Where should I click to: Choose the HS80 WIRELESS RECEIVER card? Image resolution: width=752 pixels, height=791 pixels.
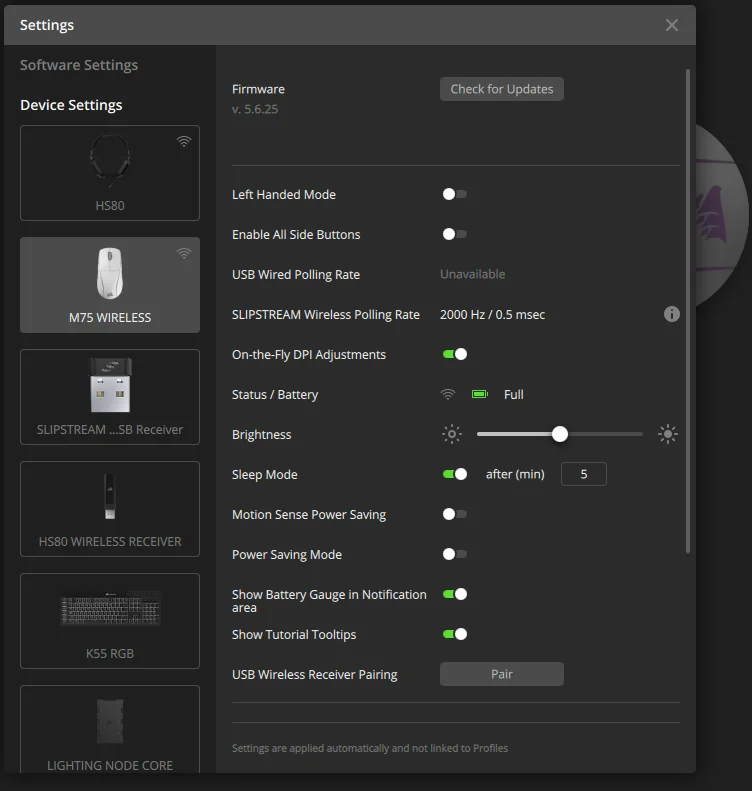click(x=110, y=509)
